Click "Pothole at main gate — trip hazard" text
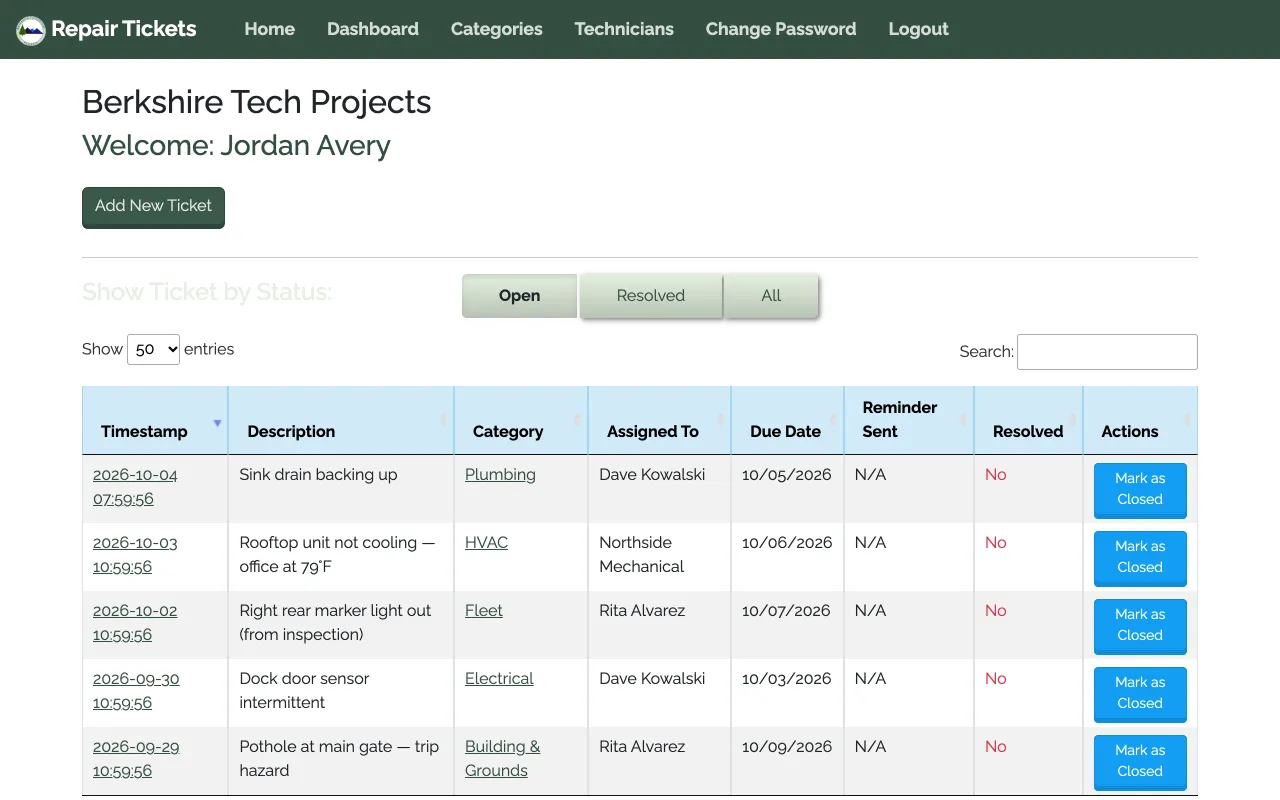Image resolution: width=1280 pixels, height=800 pixels. (x=339, y=759)
